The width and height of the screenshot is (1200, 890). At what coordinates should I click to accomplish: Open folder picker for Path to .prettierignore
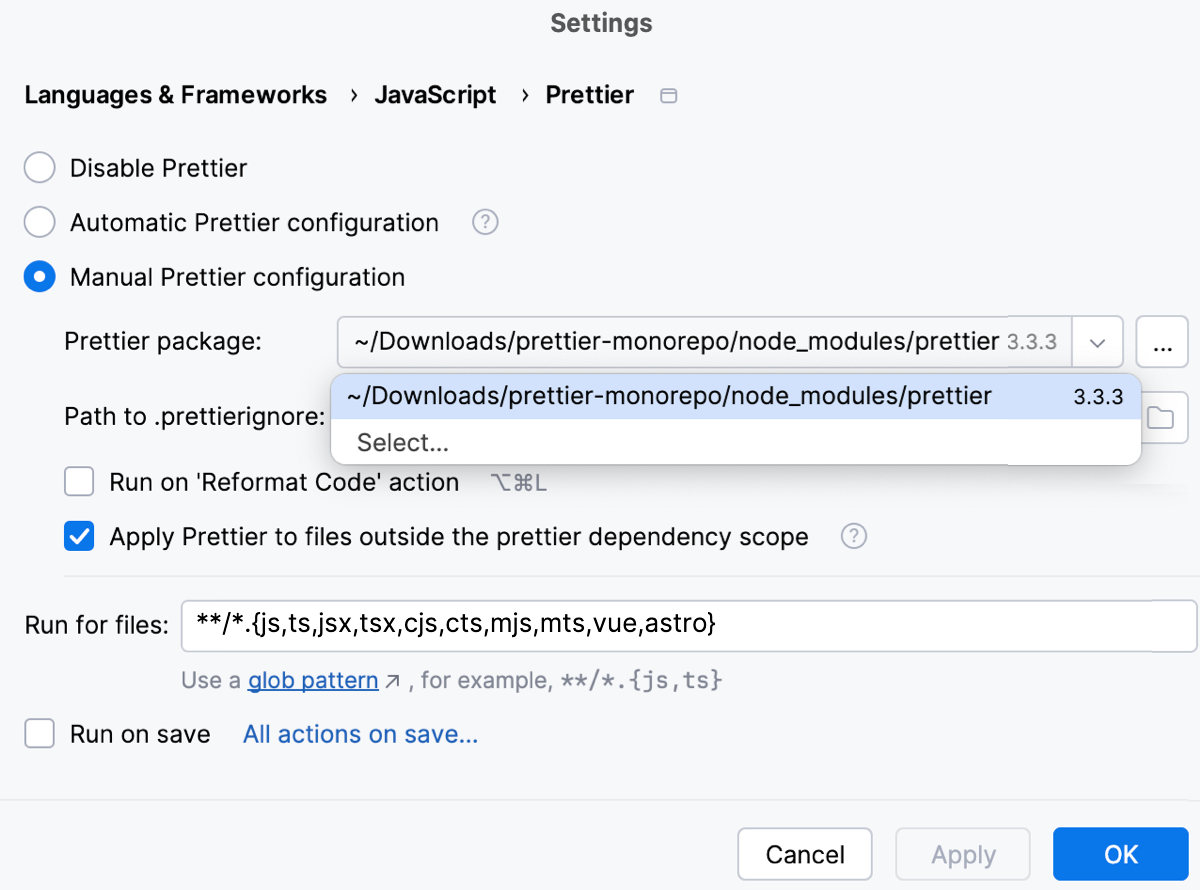tap(1163, 417)
